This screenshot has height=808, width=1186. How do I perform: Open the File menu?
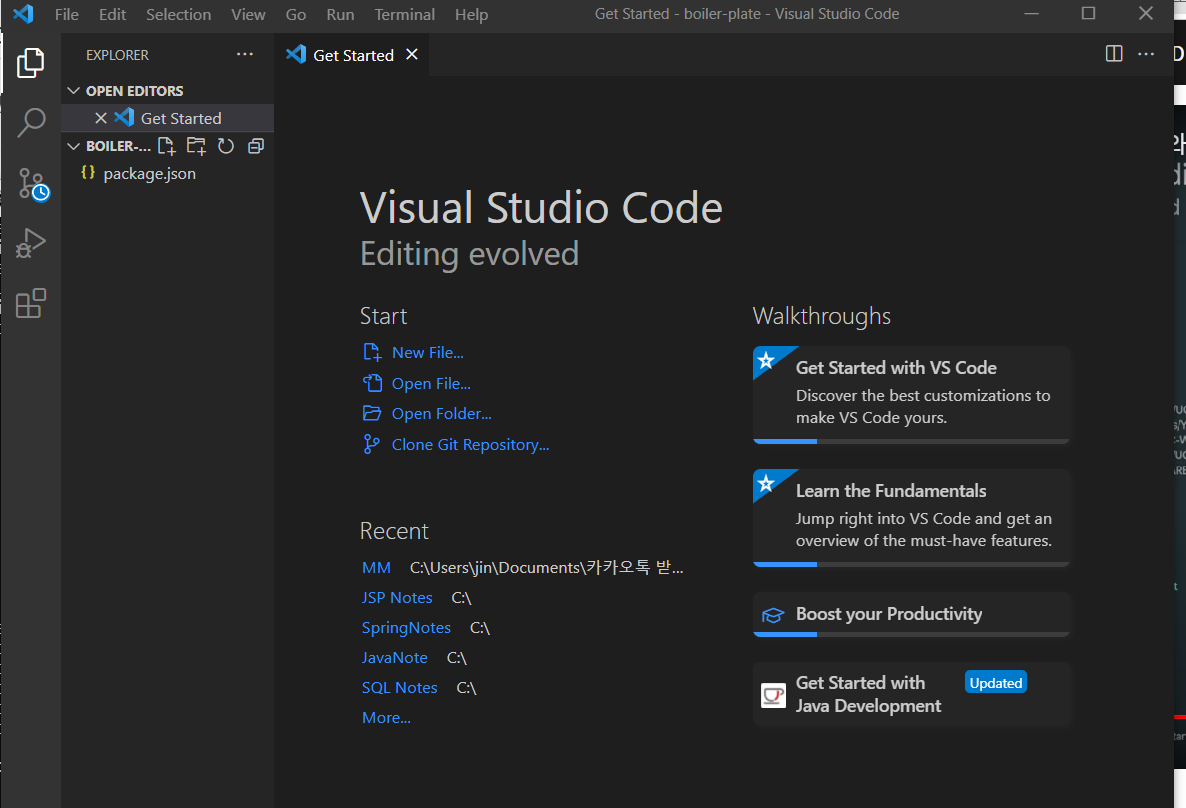[67, 14]
